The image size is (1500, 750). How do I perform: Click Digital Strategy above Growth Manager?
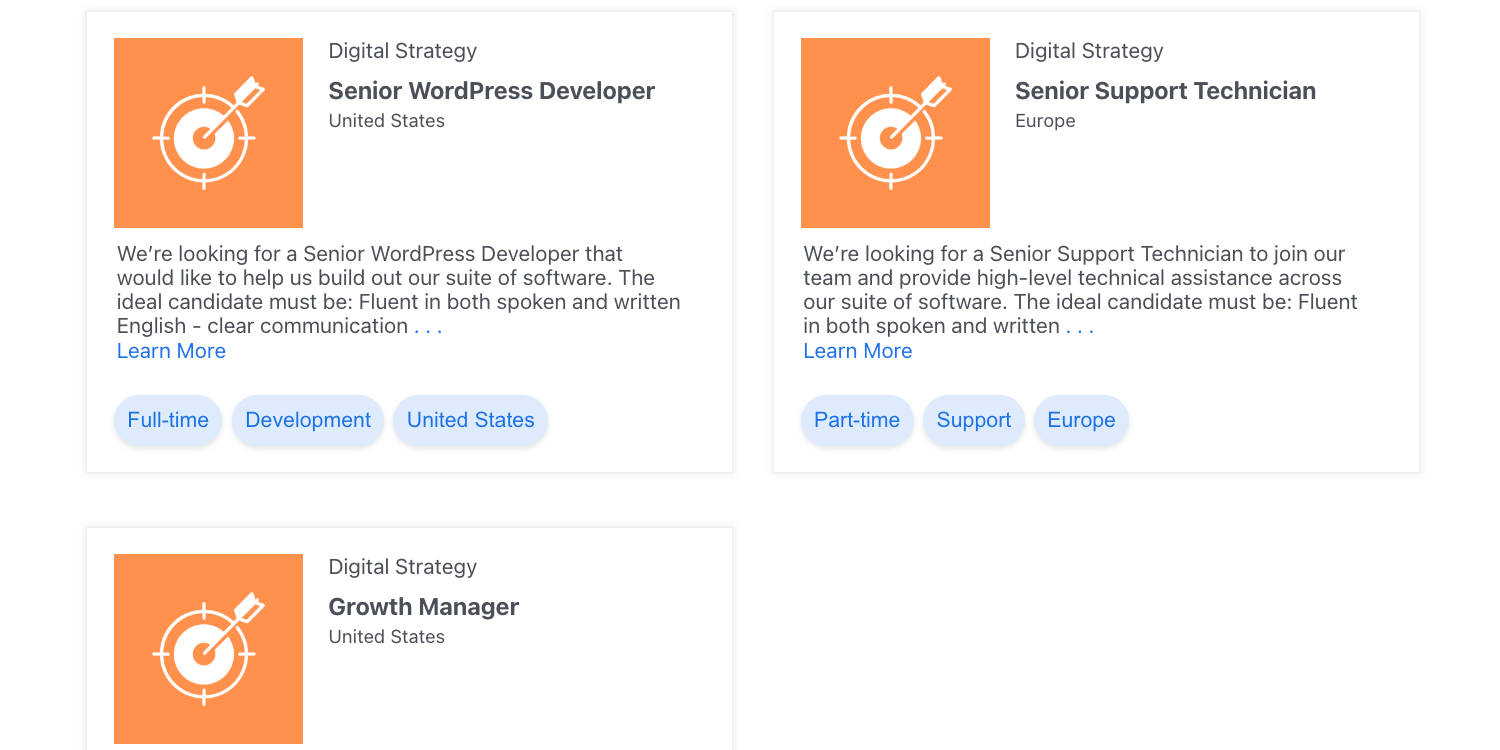(402, 567)
